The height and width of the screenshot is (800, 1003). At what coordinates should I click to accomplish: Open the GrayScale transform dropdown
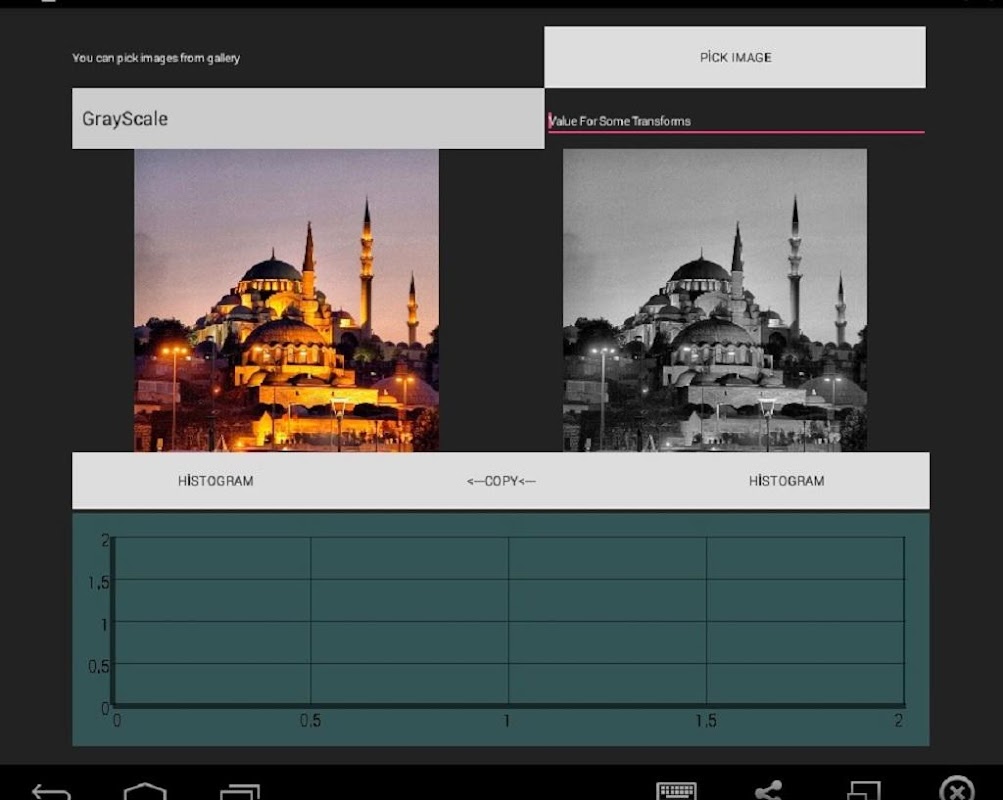click(308, 119)
